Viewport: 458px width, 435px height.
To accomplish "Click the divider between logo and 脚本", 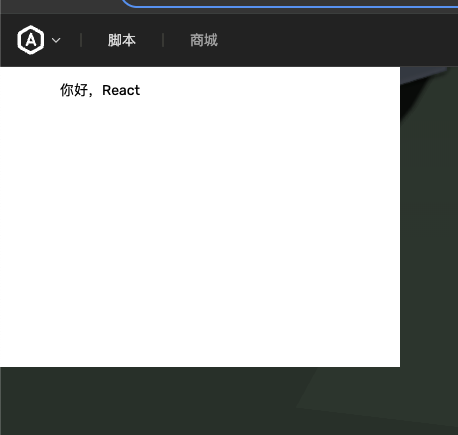I will (x=81, y=40).
